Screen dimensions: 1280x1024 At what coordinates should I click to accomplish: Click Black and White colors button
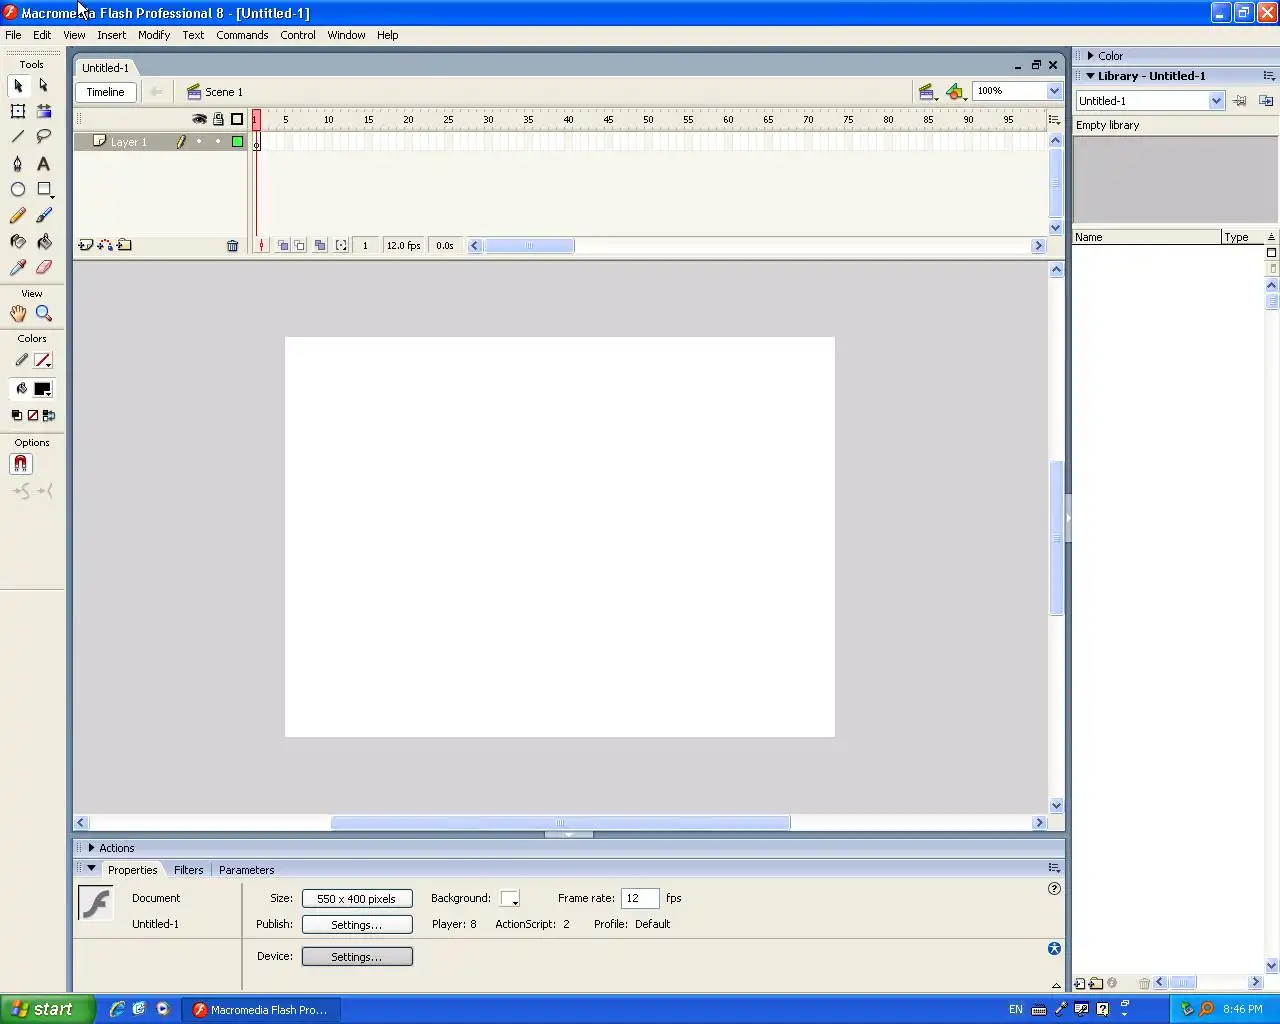point(16,415)
